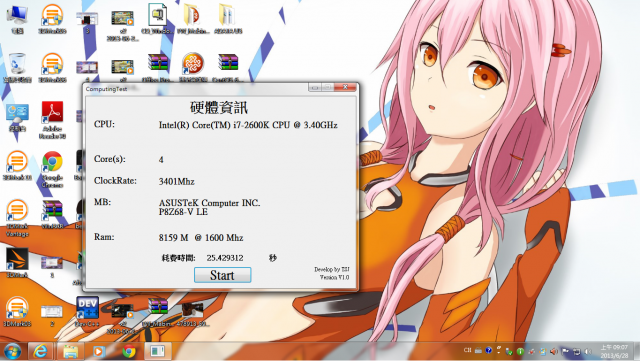Viewport: 640px width, 361px height.
Task: Open the network tray icon
Action: click(x=577, y=351)
